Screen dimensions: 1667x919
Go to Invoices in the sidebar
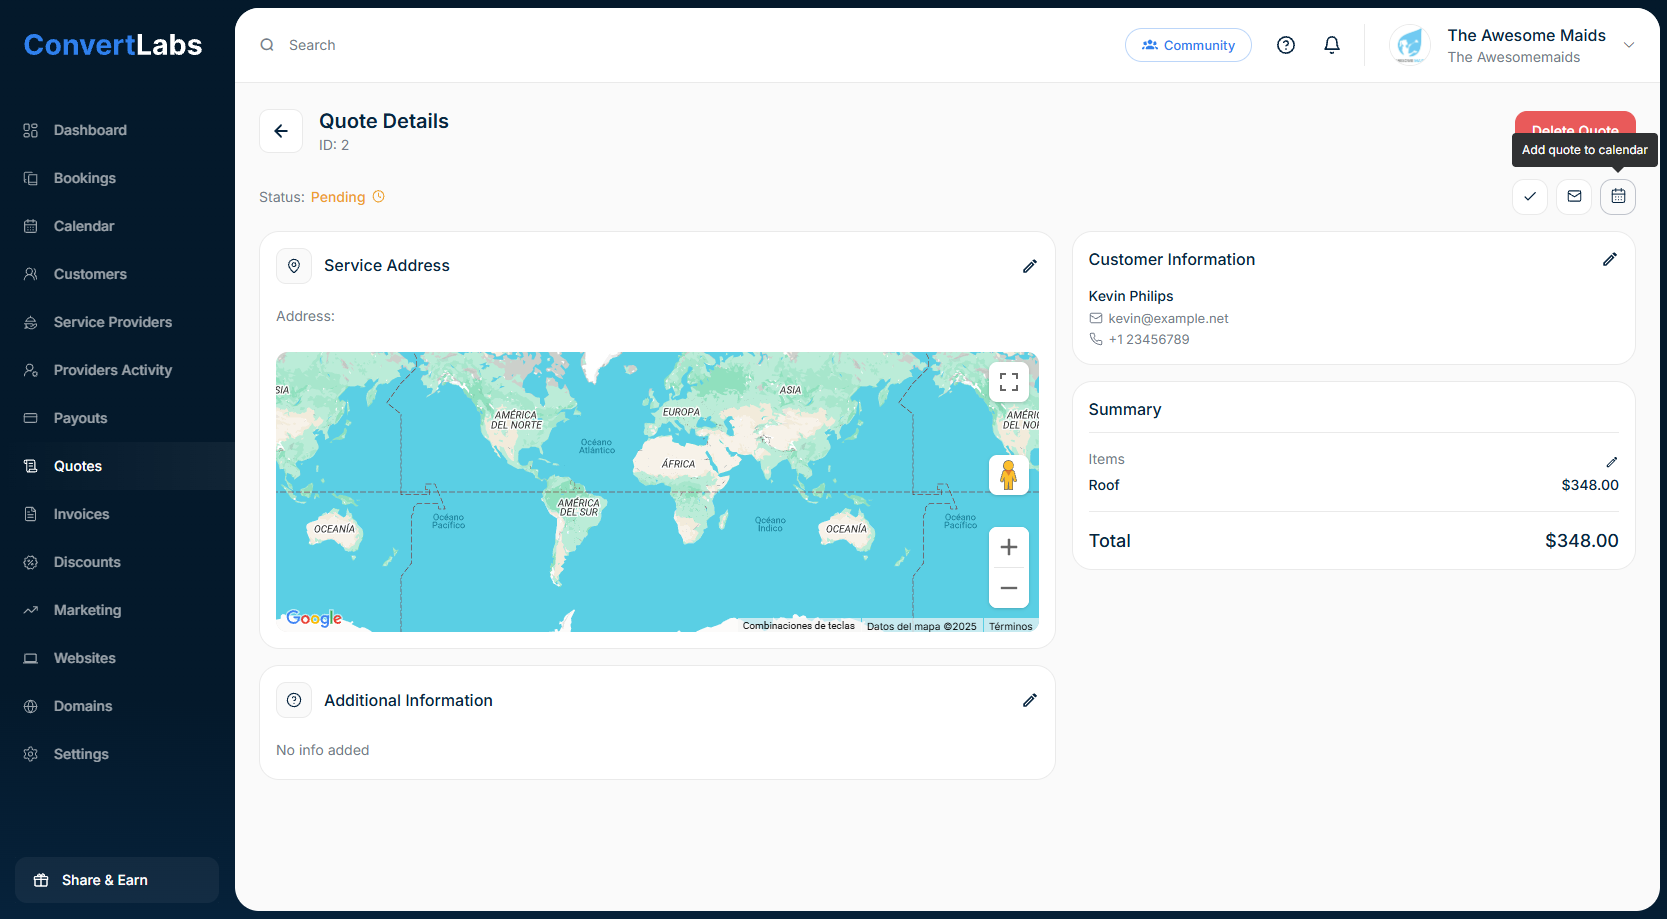(81, 514)
